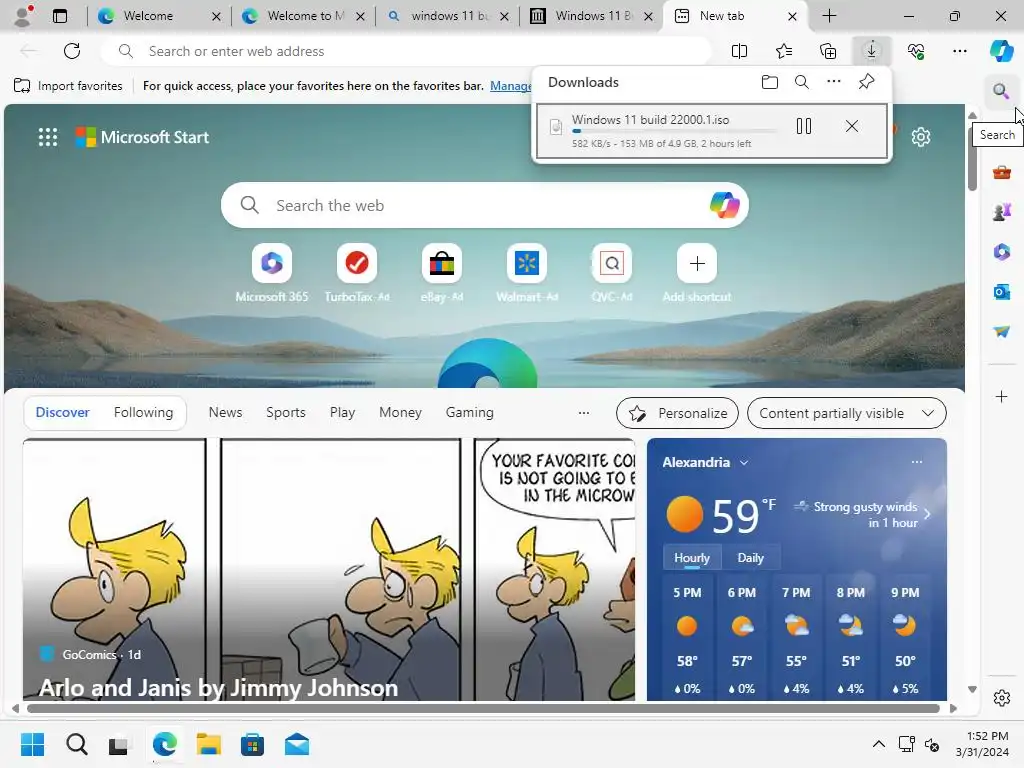
Task: Switch to the 'Windows 11 B' archive tab
Action: 593,16
